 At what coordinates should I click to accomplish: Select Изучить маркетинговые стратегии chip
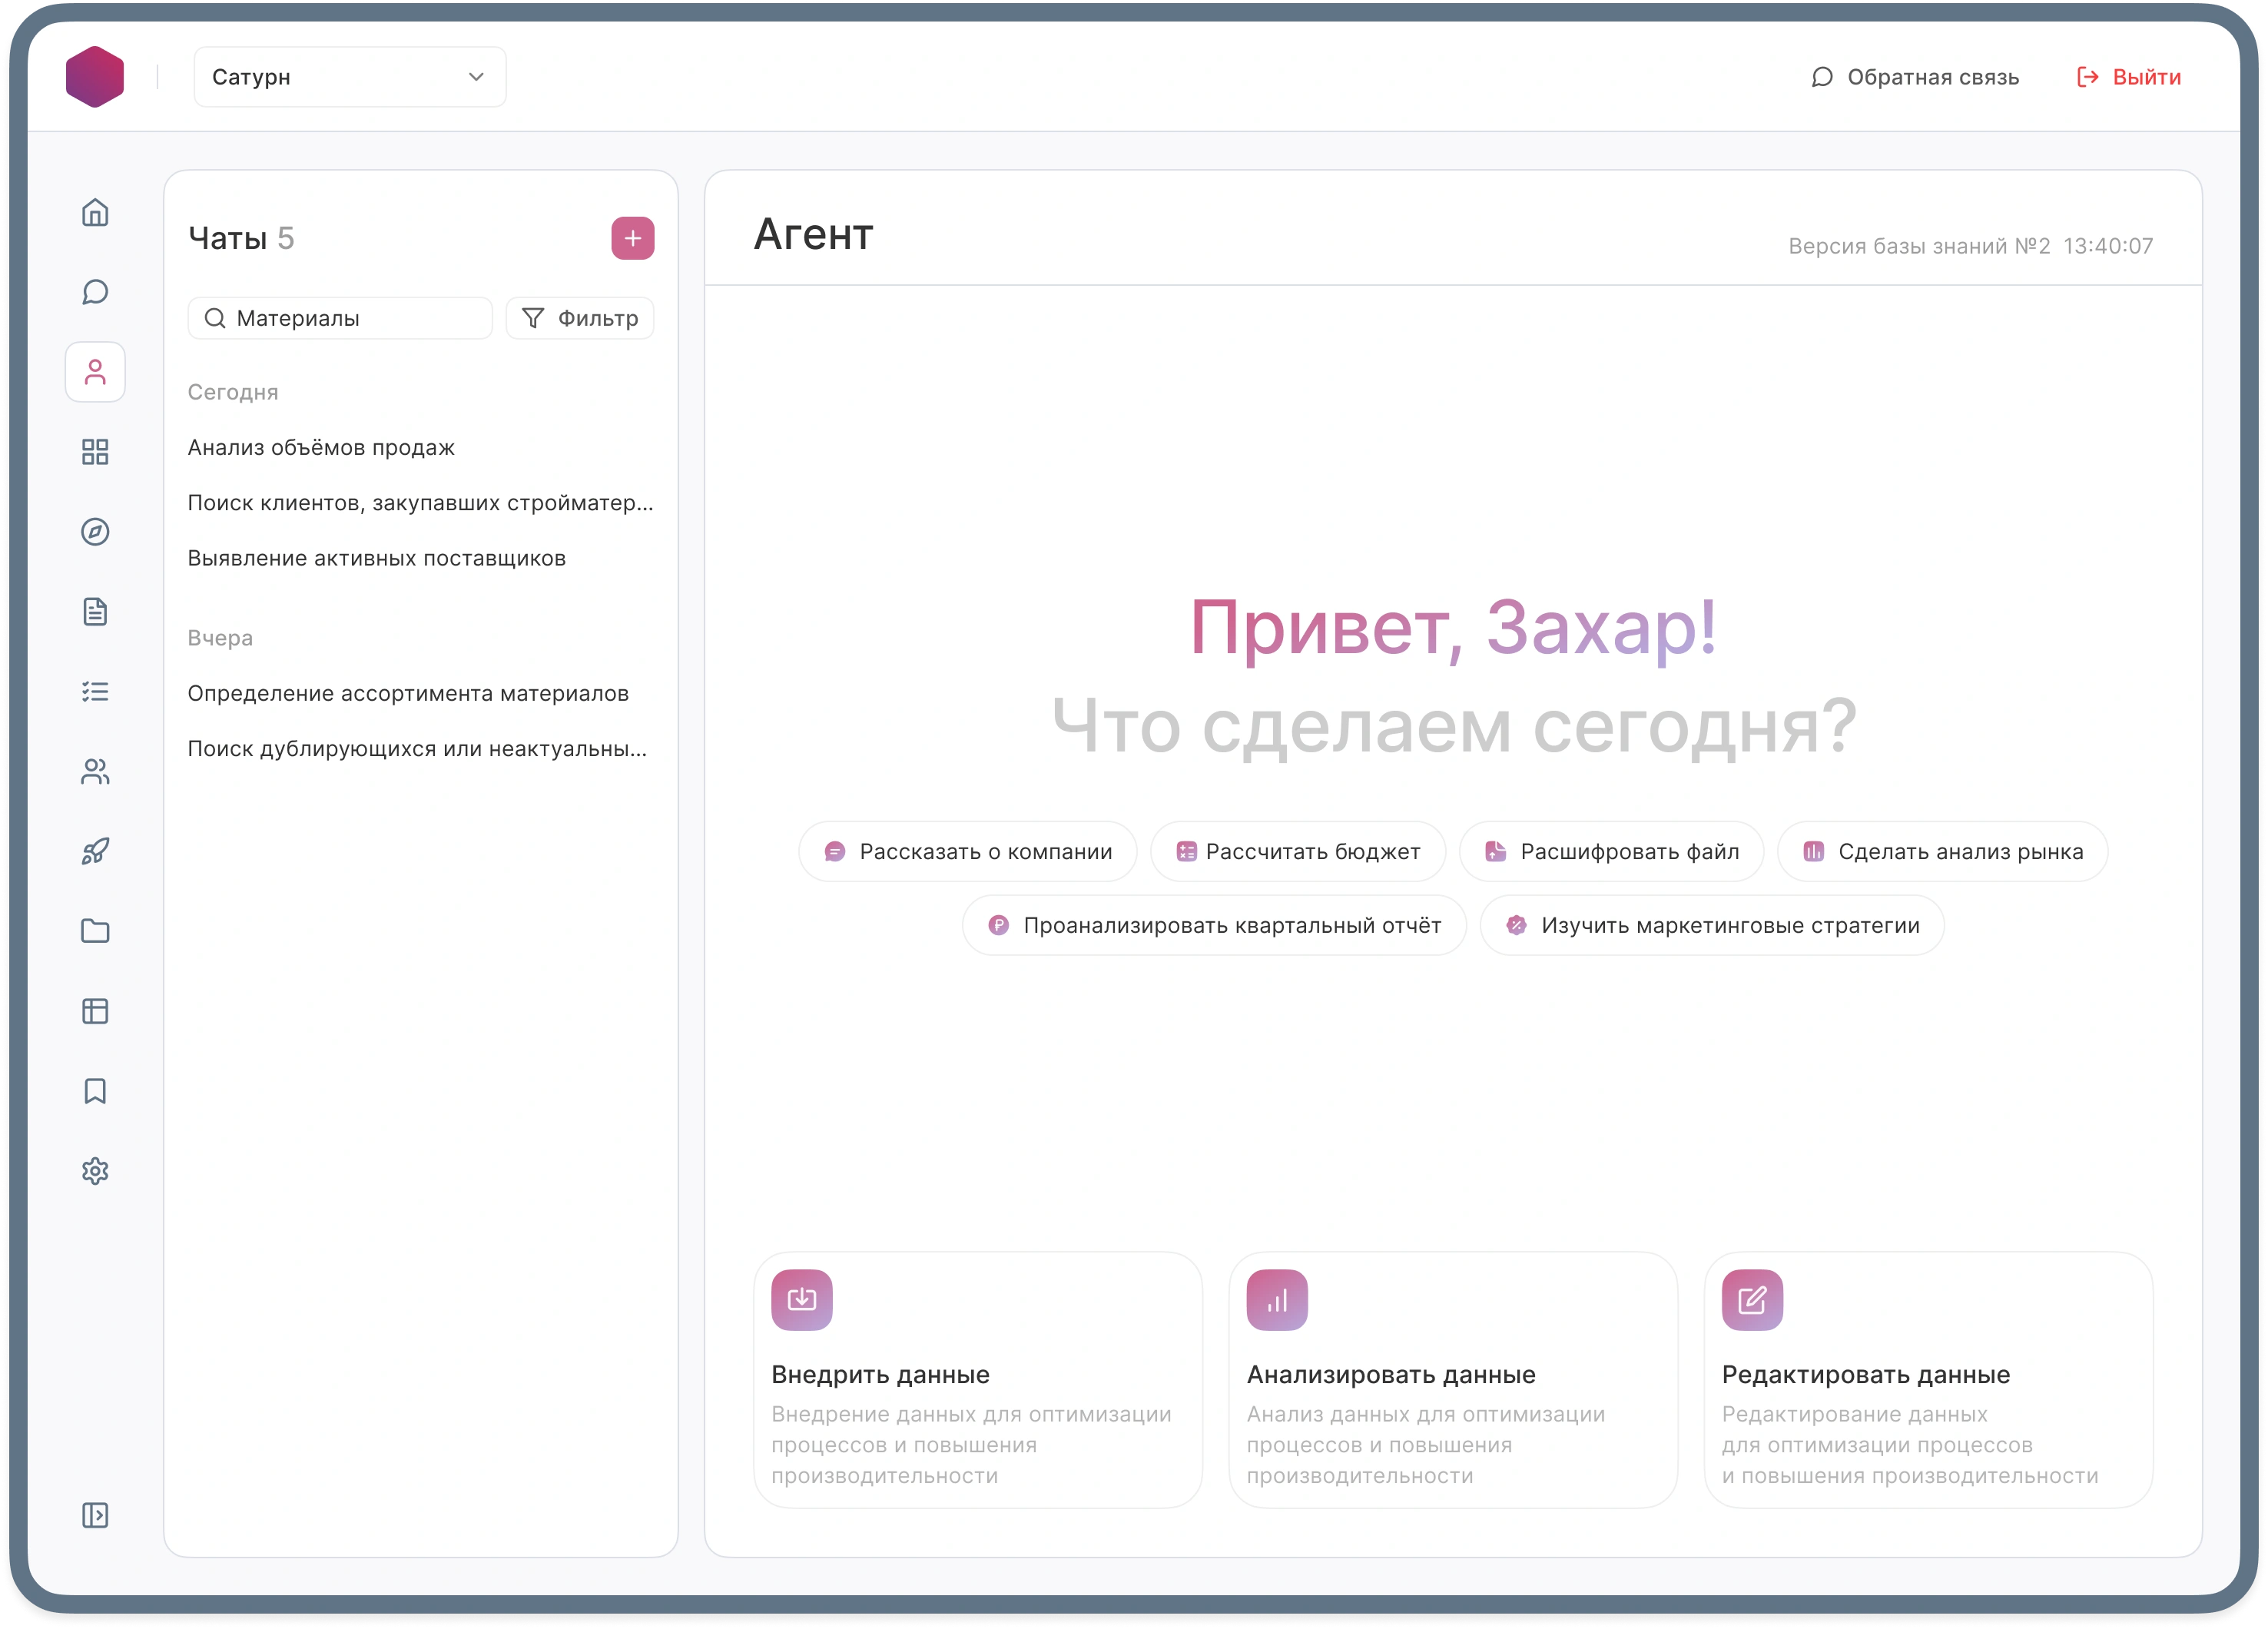coord(1712,926)
